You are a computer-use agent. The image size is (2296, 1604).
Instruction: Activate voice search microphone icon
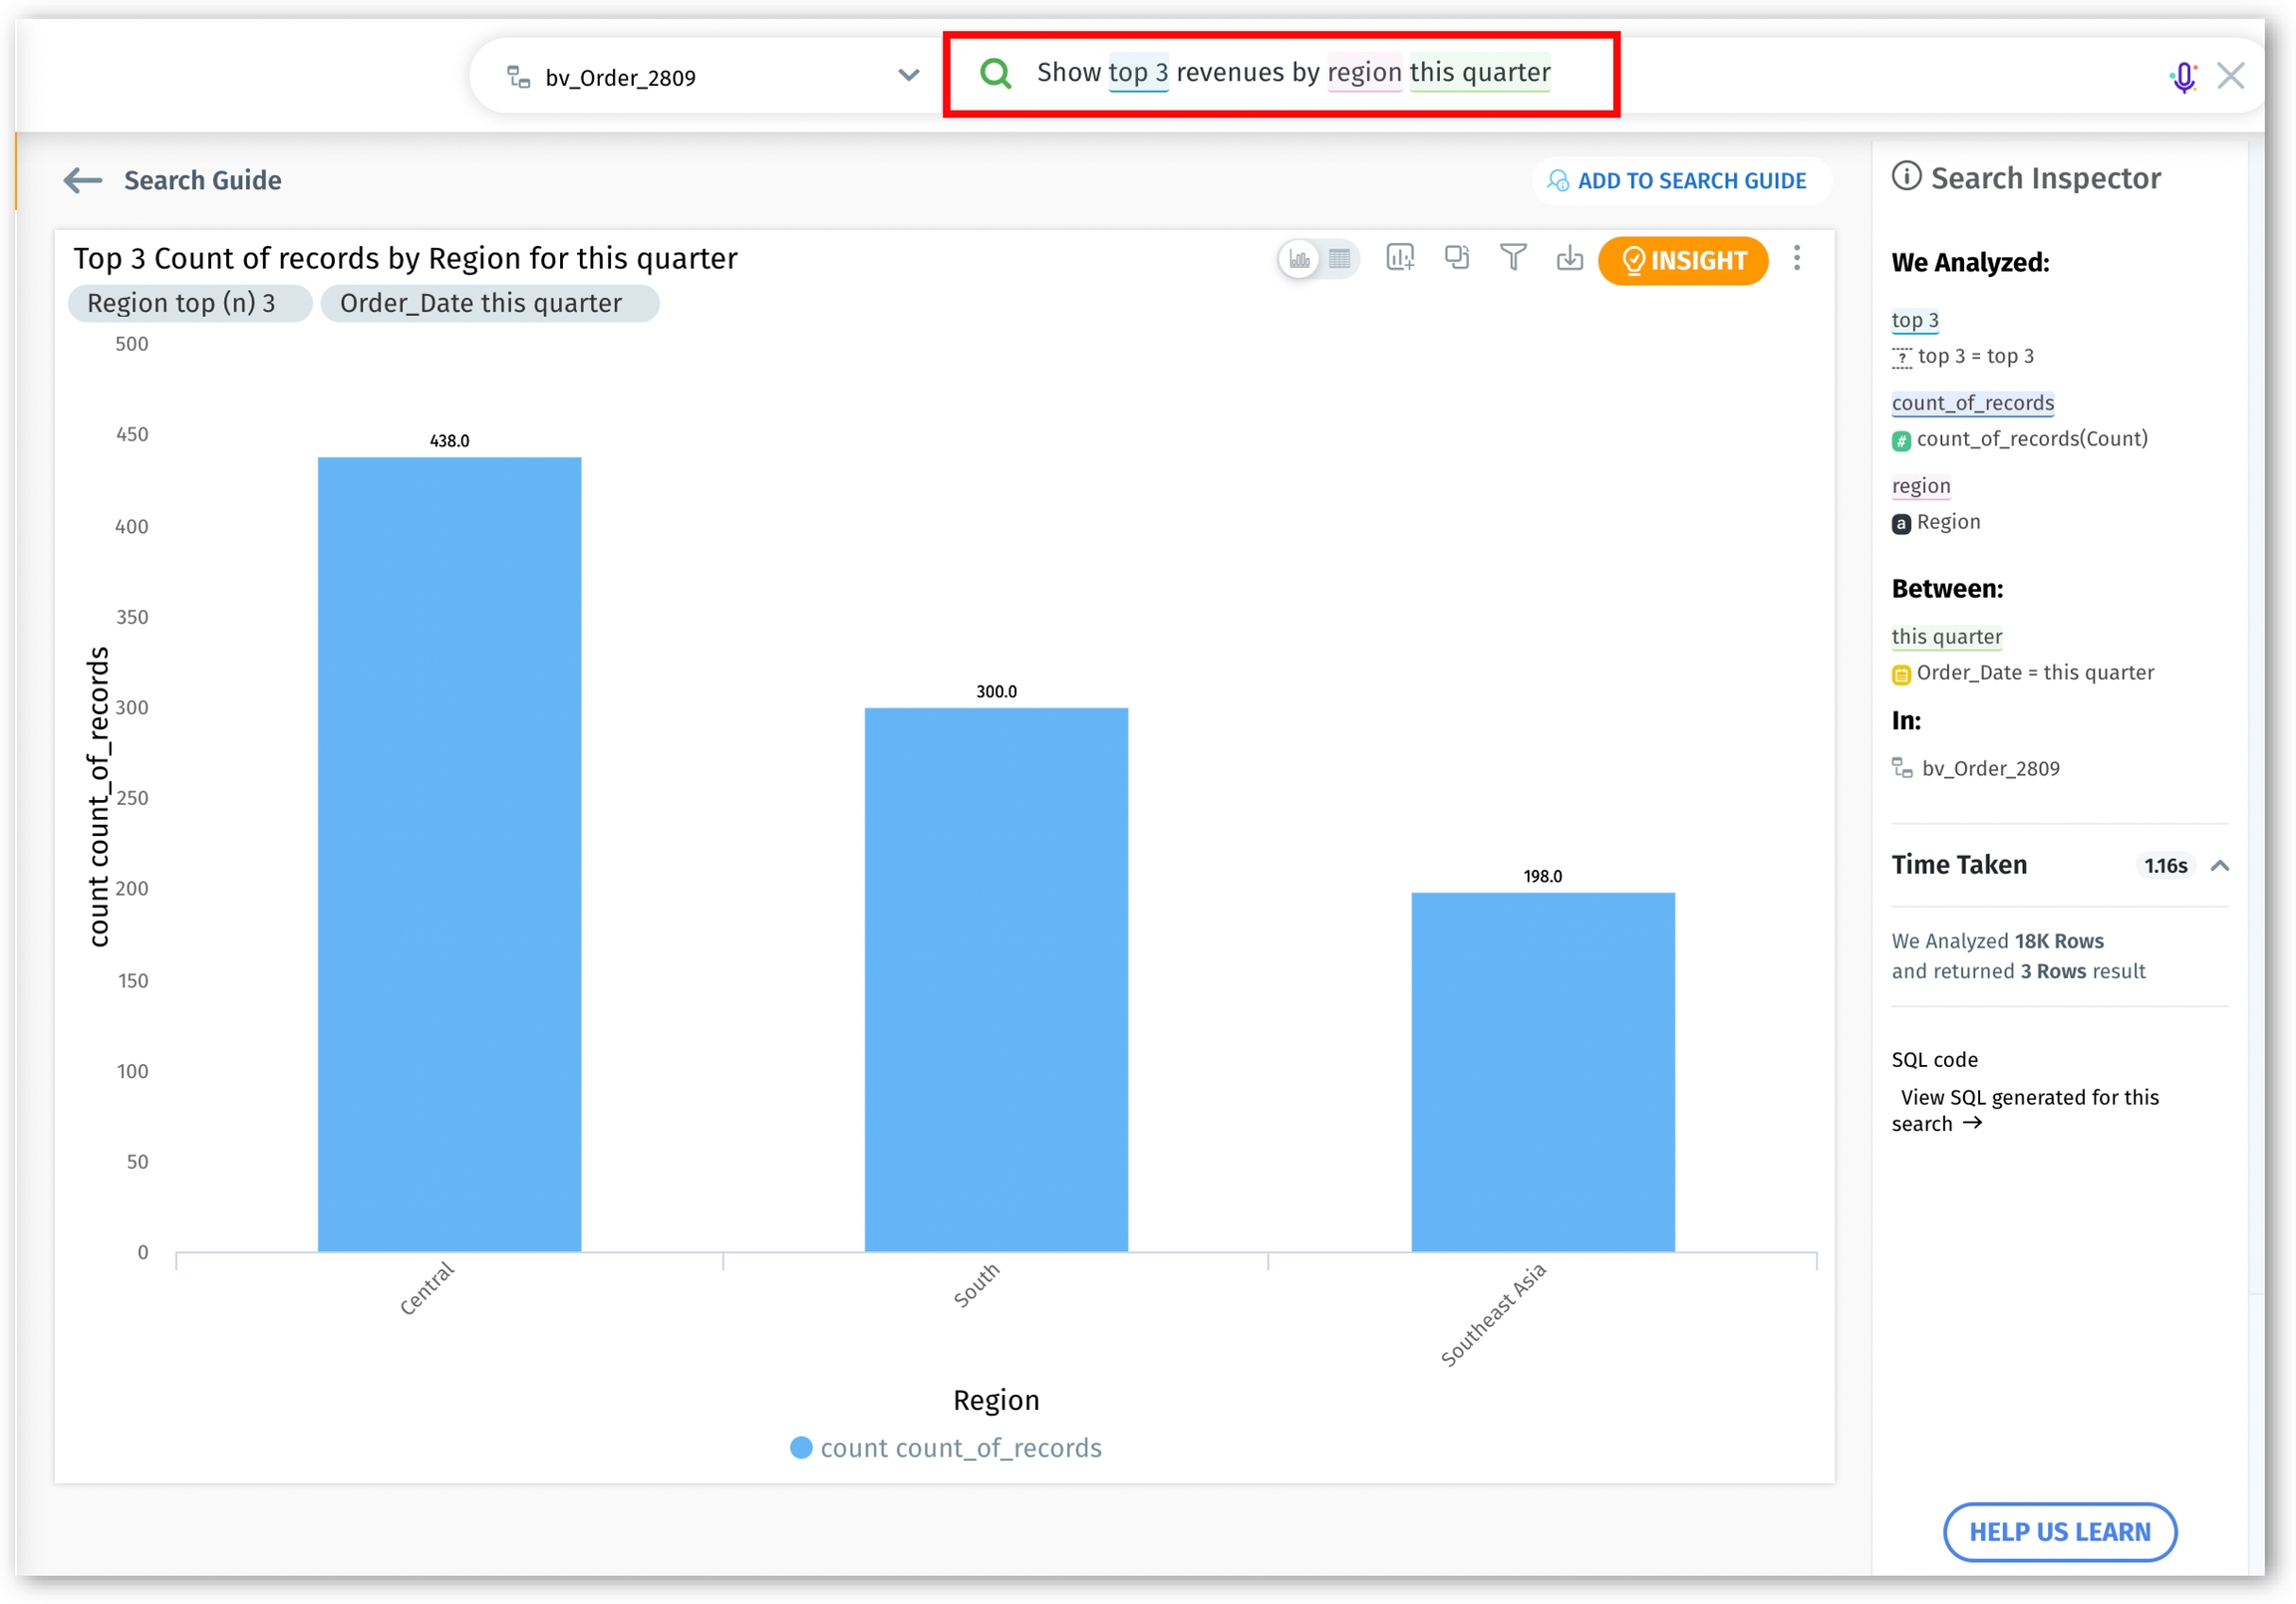[x=2183, y=76]
